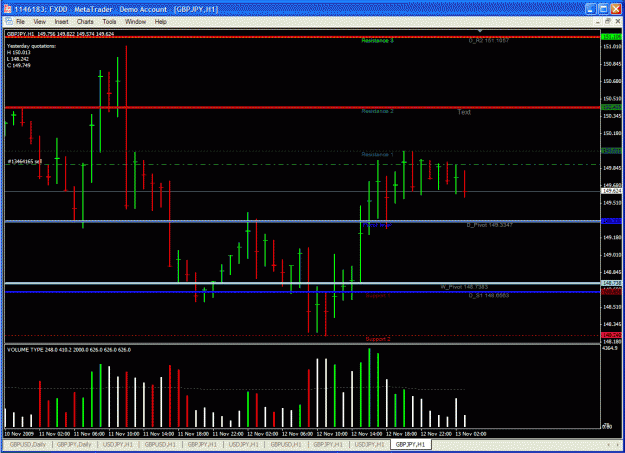625x453 pixels.
Task: Open the View menu
Action: [x=39, y=22]
